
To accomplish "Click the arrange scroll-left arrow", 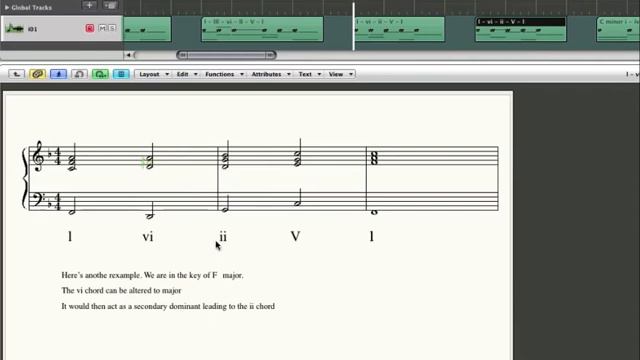I will (128, 55).
